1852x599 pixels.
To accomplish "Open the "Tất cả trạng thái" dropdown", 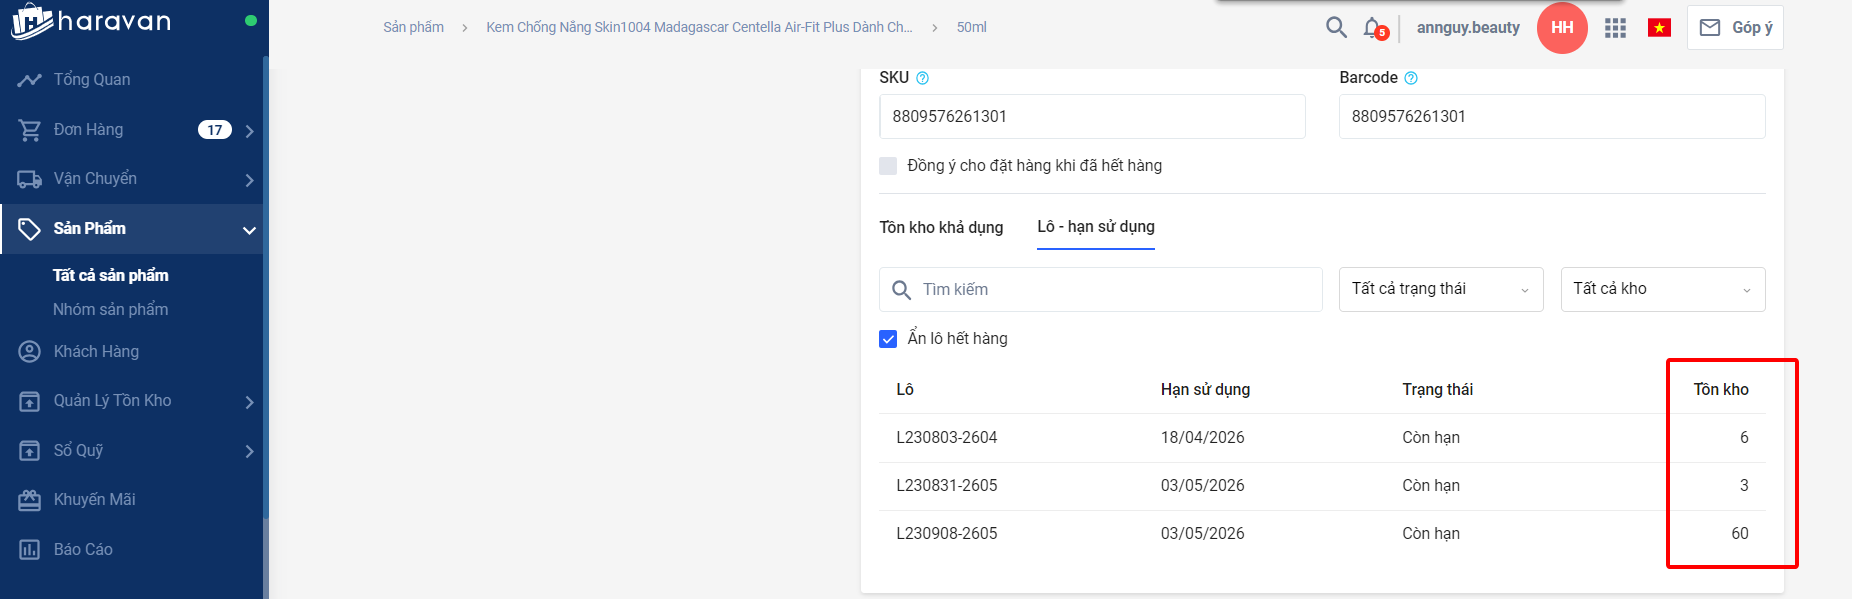I will click(x=1440, y=289).
